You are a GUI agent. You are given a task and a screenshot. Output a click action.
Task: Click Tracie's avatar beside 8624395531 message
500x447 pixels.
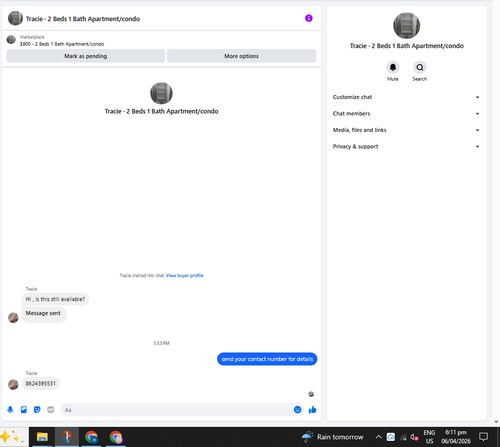13,384
